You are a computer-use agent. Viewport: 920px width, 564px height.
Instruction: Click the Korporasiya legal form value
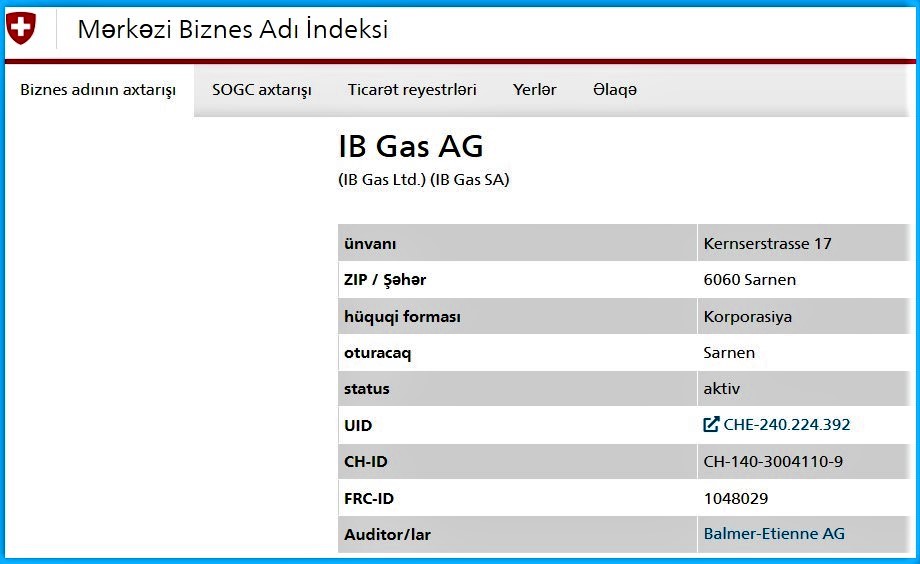(x=748, y=317)
